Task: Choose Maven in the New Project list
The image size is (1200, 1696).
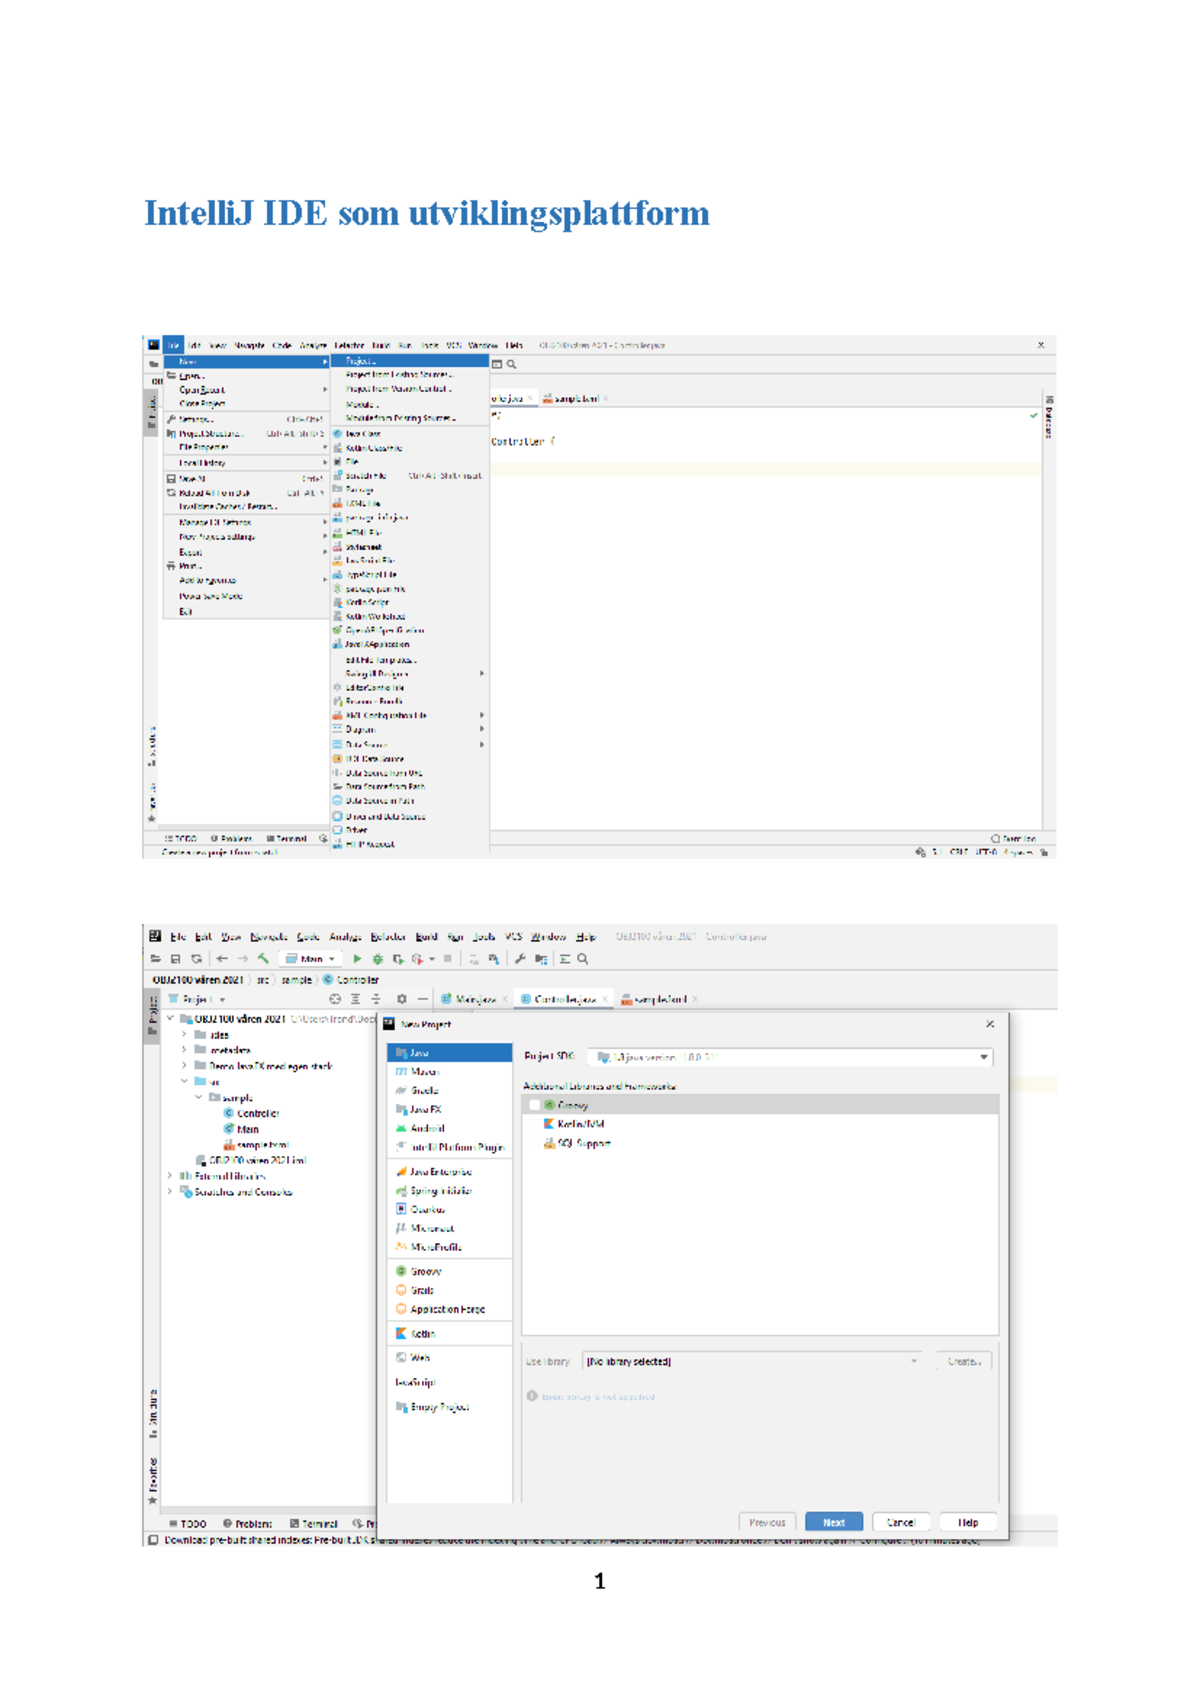Action: 424,1072
